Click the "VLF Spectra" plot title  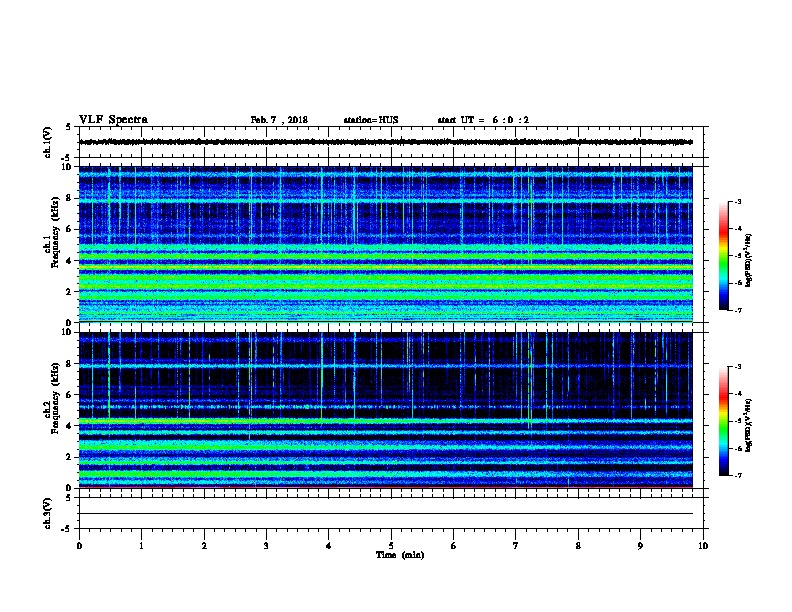113,120
